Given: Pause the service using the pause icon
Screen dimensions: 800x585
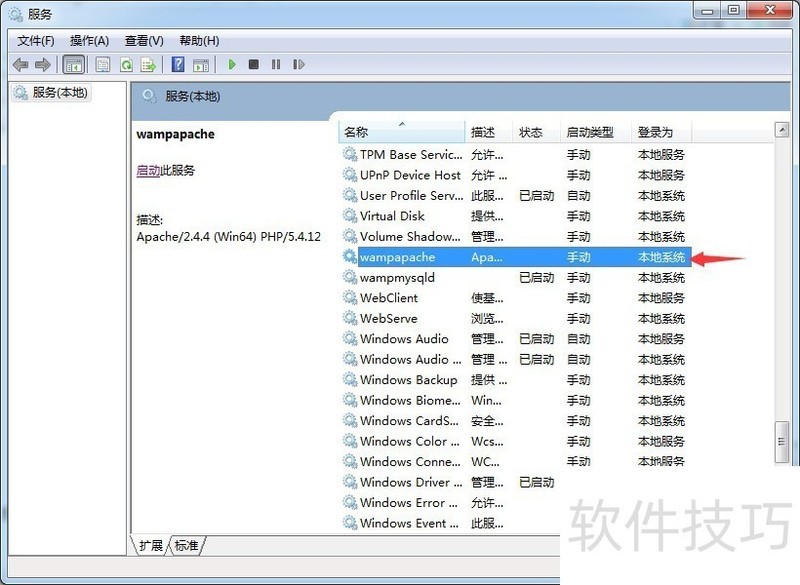Looking at the screenshot, I should pyautogui.click(x=277, y=64).
